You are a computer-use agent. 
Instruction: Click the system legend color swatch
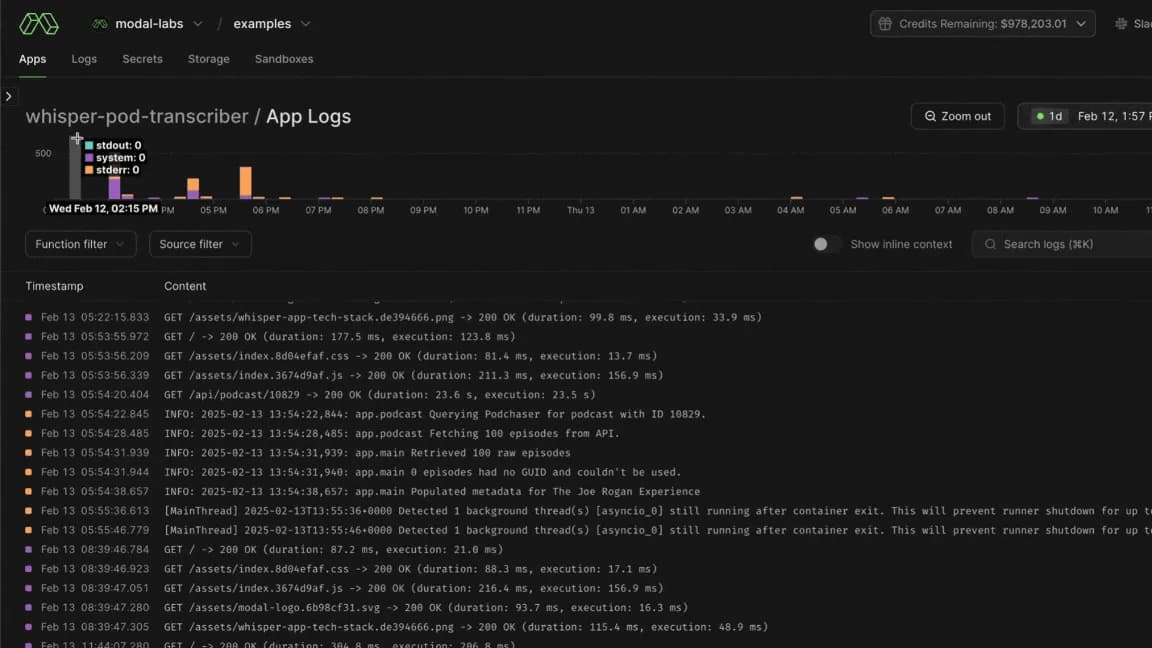(89, 158)
